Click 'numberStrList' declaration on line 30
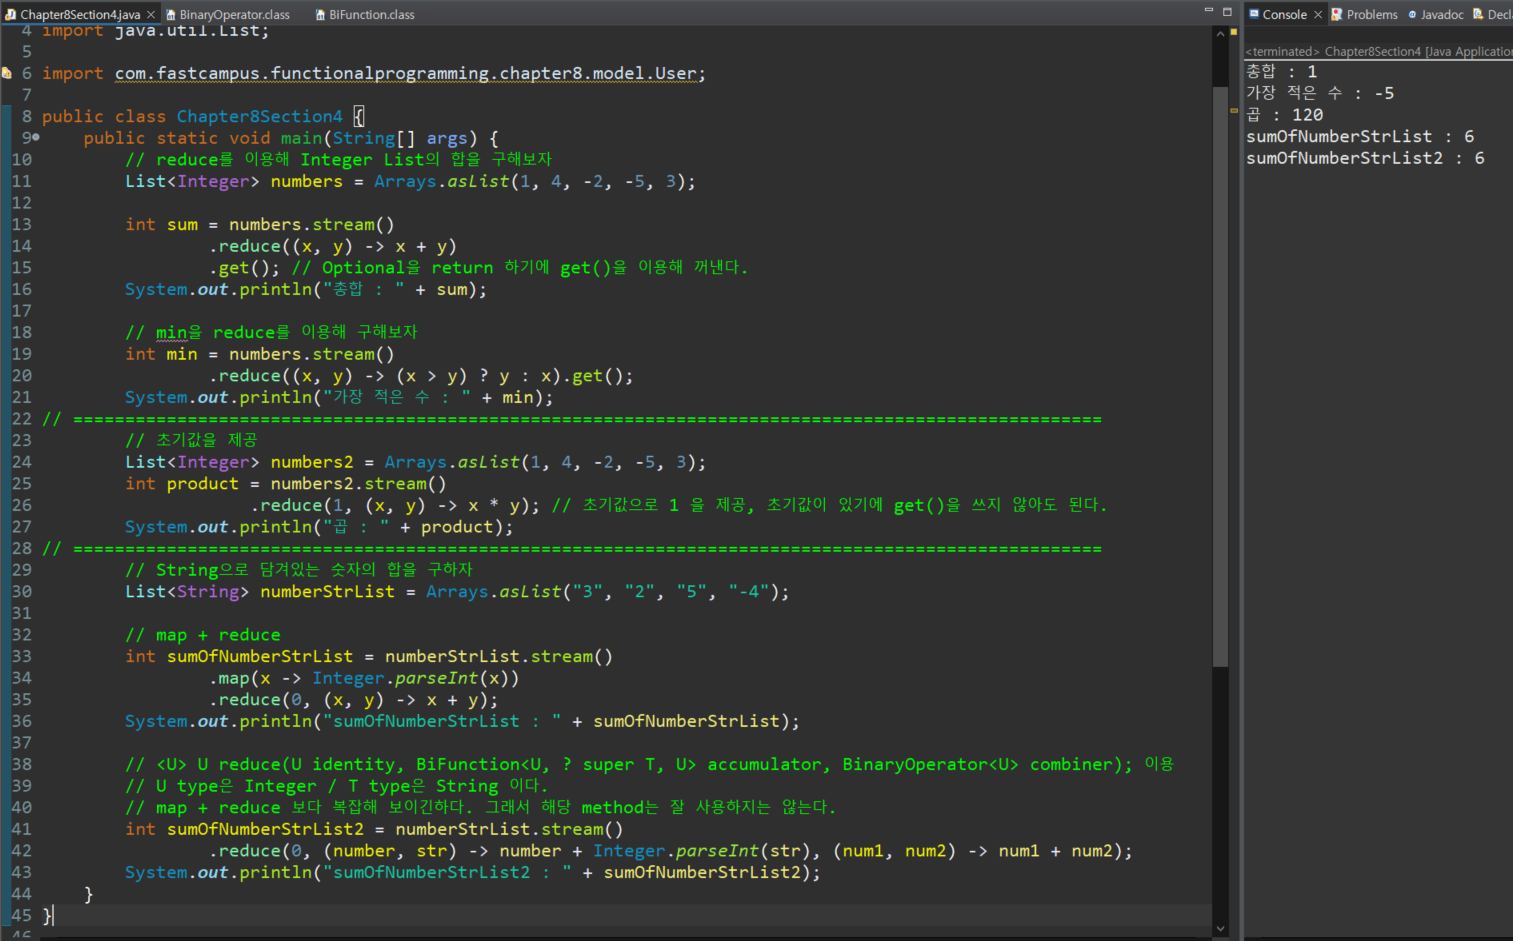The image size is (1513, 941). pyautogui.click(x=327, y=591)
